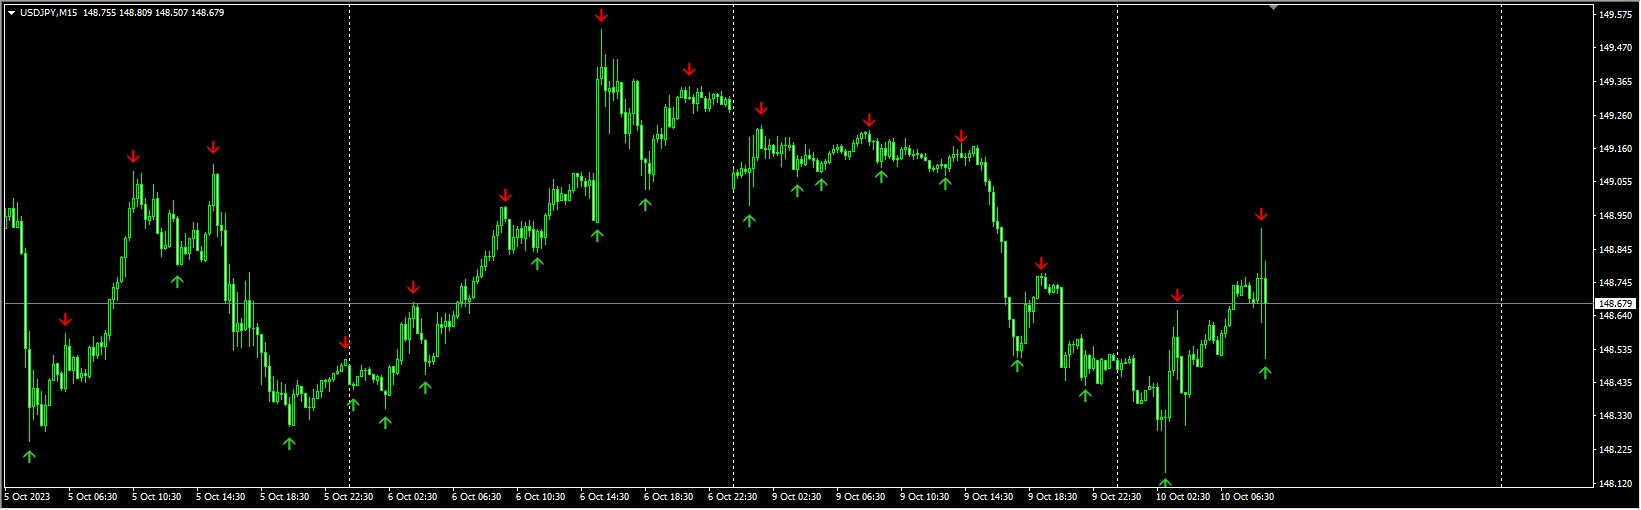Screen dimensions: 1641x510
Task: Click price axis level 149.575
Action: pos(1615,14)
